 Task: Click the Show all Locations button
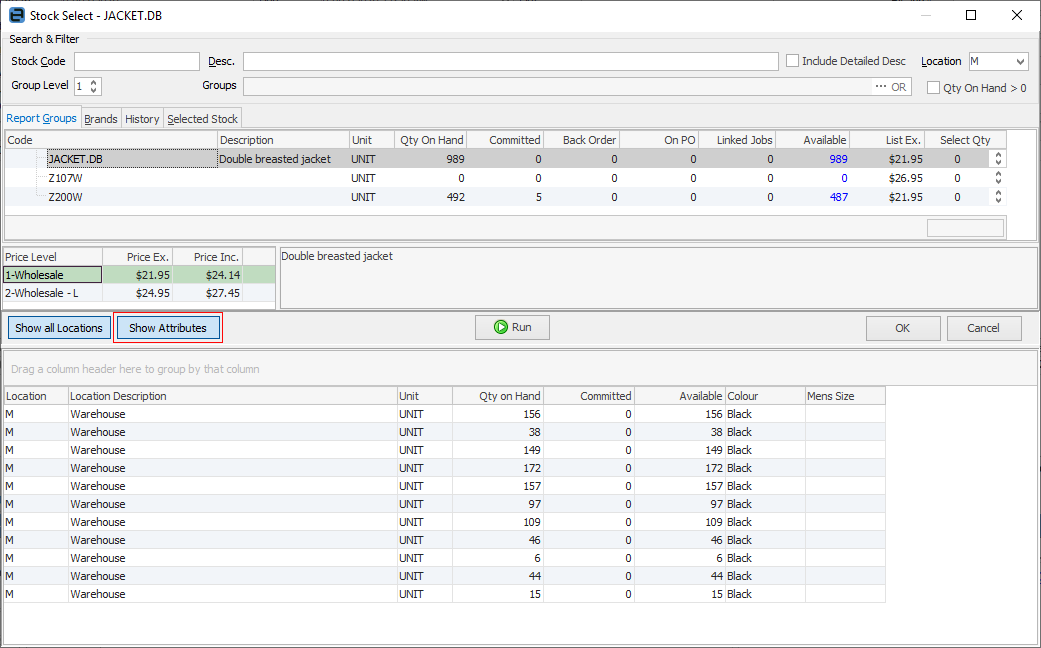click(x=59, y=327)
